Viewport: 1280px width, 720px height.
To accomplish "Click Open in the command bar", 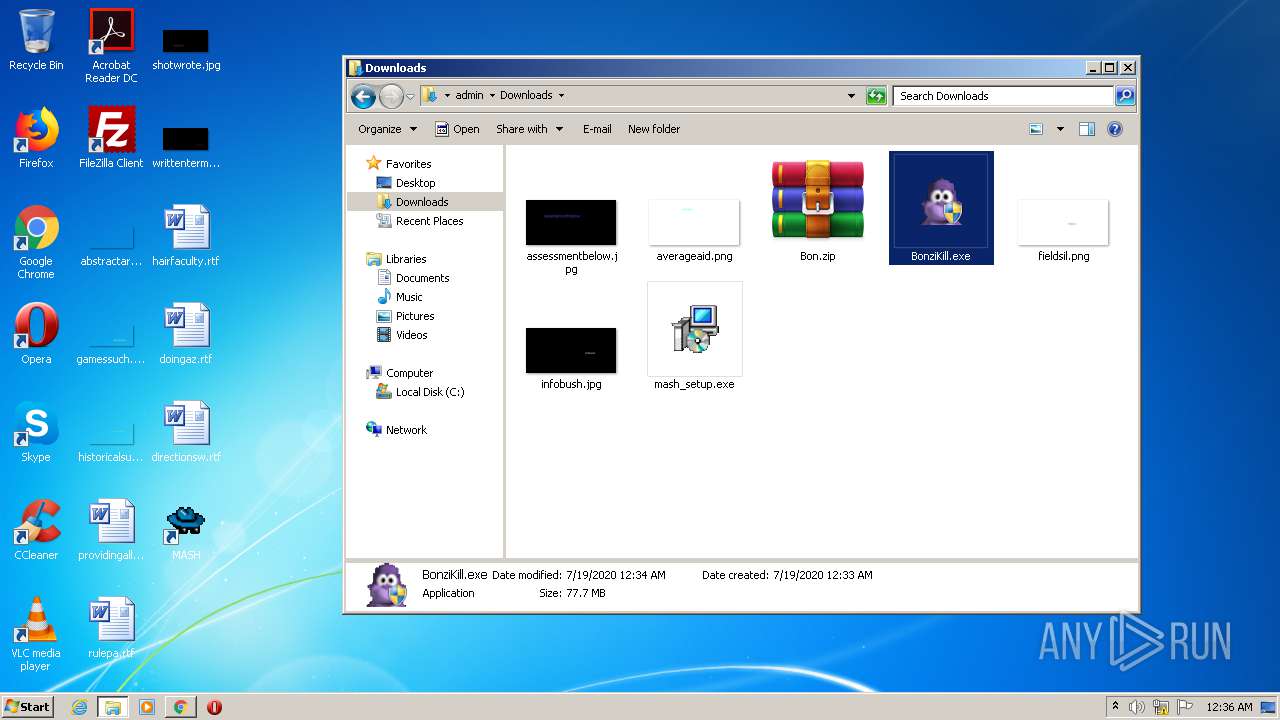I will tap(457, 129).
